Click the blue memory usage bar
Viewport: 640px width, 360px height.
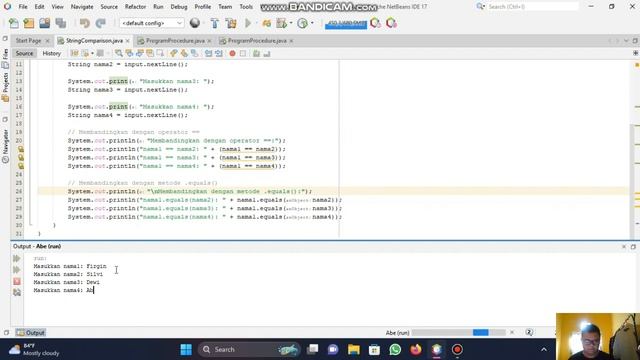pyautogui.click(x=346, y=24)
